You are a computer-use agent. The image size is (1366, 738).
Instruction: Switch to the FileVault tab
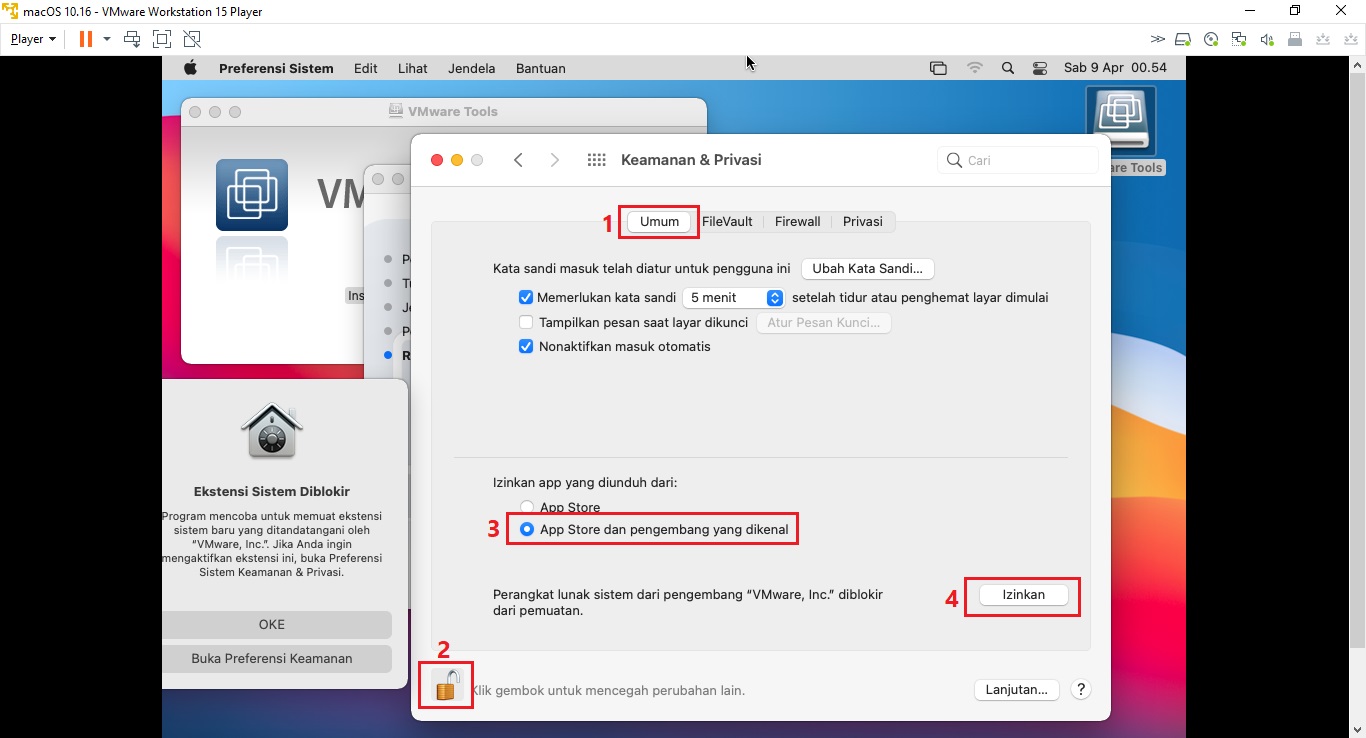(727, 222)
